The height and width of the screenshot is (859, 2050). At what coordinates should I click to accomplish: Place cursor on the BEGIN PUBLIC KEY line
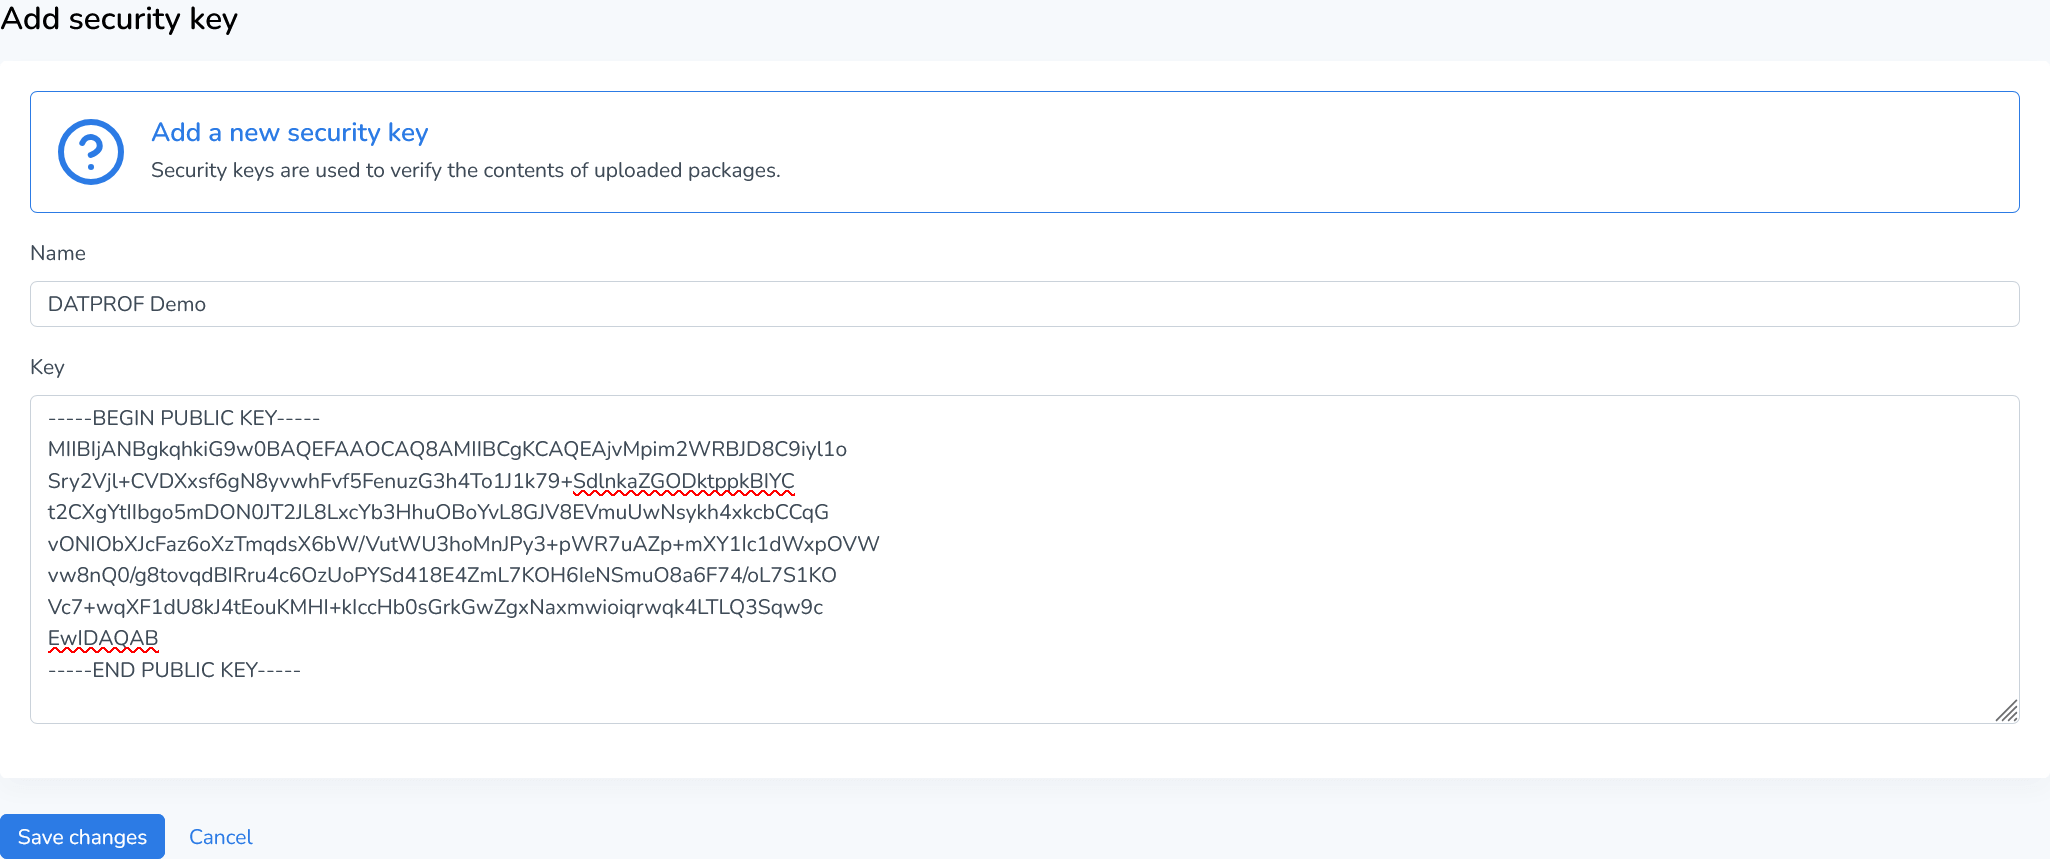pos(184,418)
